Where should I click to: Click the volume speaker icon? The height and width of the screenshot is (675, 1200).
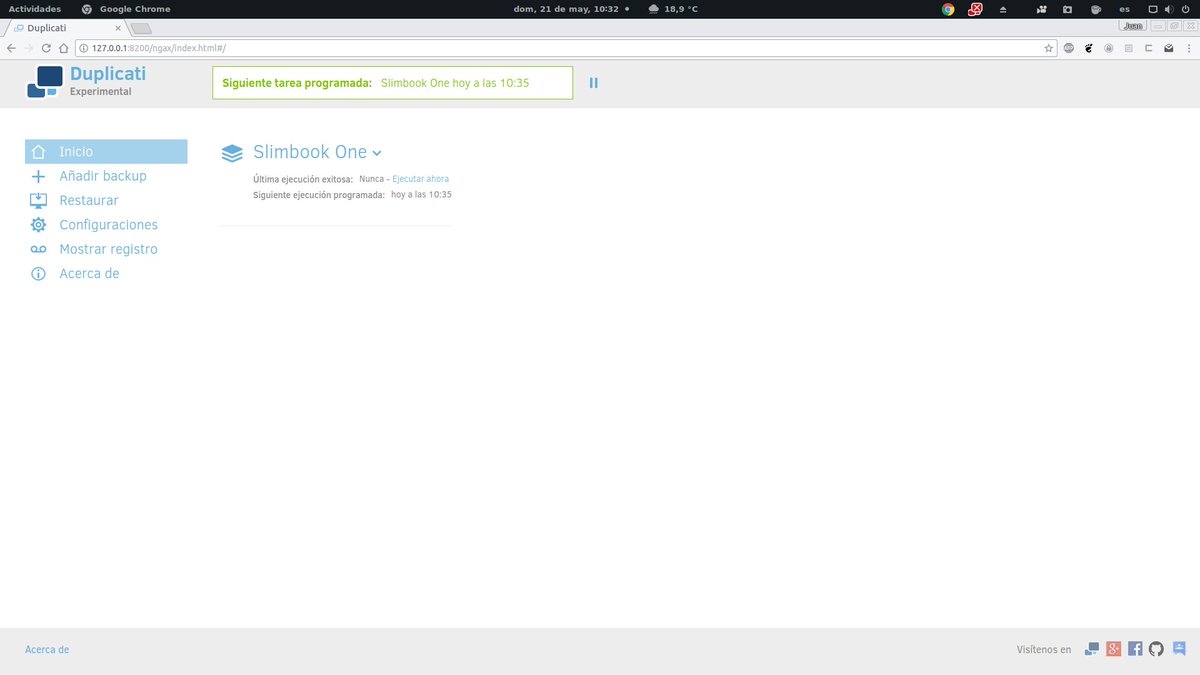tap(1169, 9)
